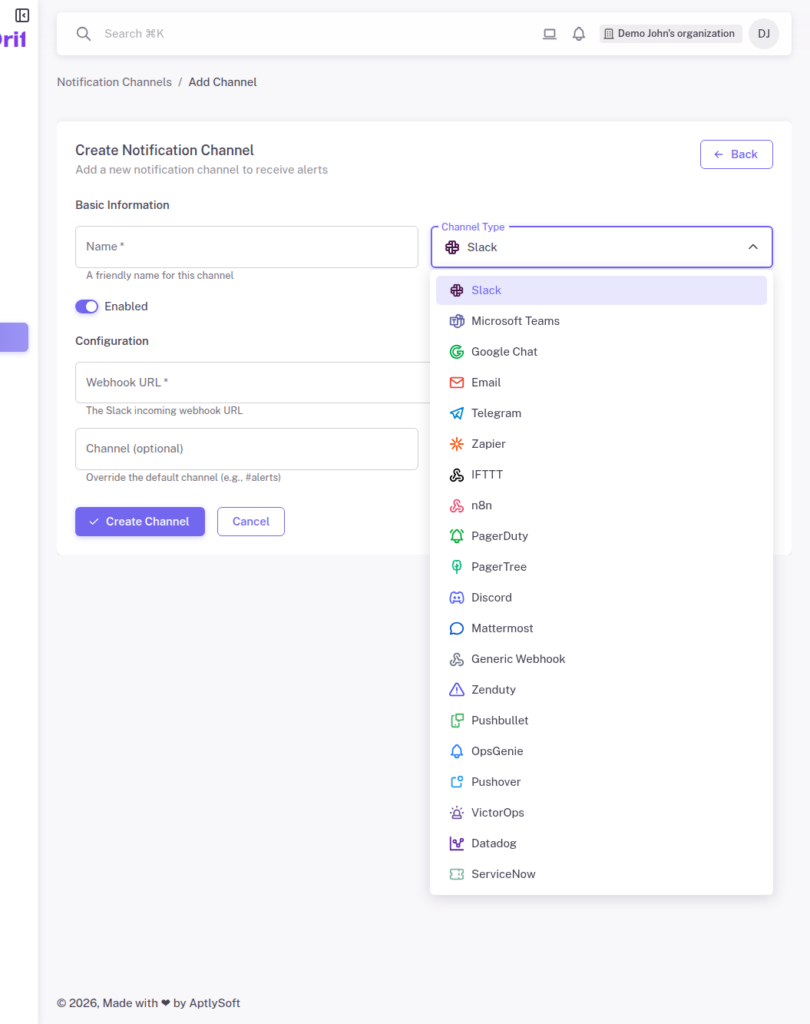Click the Back button

(736, 154)
